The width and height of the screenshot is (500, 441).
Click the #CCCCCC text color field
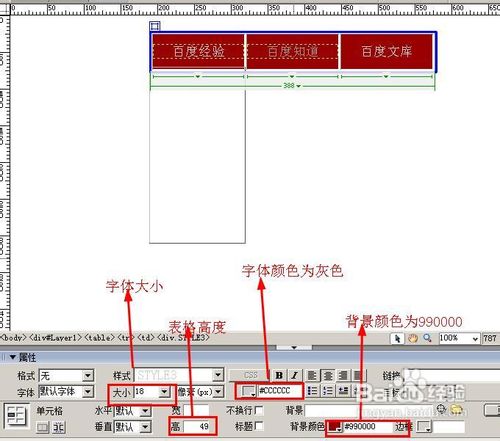click(280, 391)
